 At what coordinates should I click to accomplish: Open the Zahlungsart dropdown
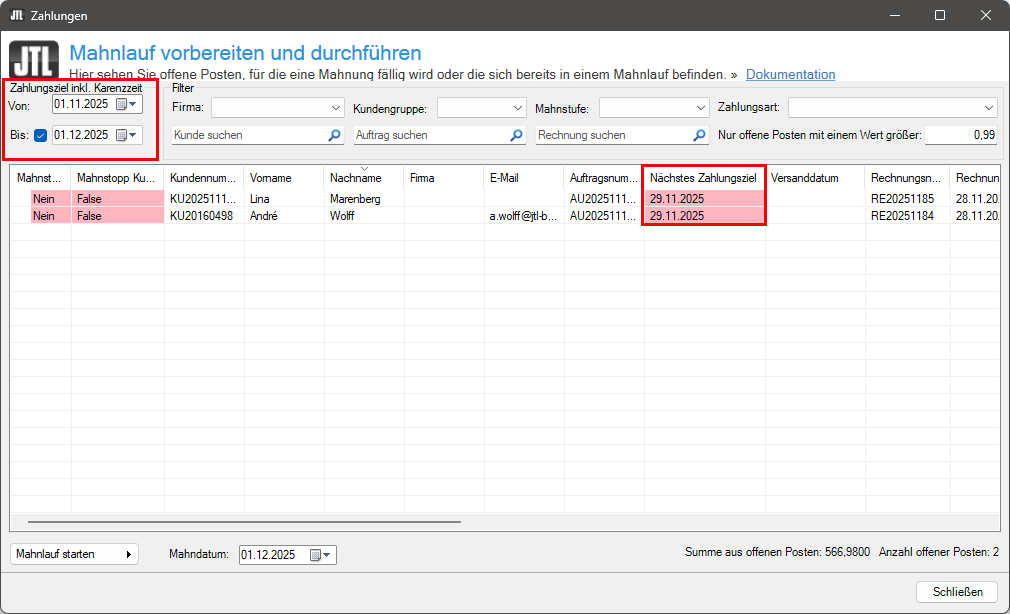(989, 107)
